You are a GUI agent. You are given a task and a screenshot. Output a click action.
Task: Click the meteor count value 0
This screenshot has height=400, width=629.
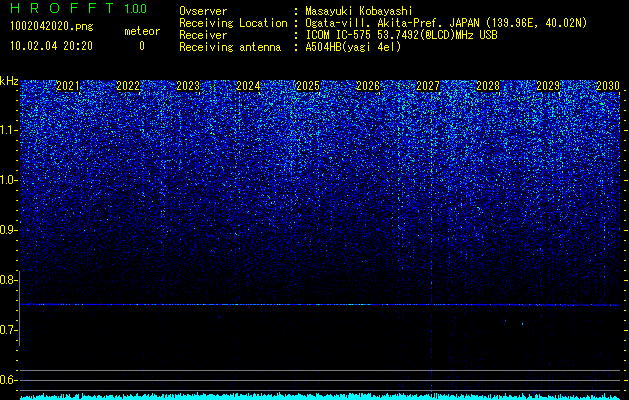(142, 46)
